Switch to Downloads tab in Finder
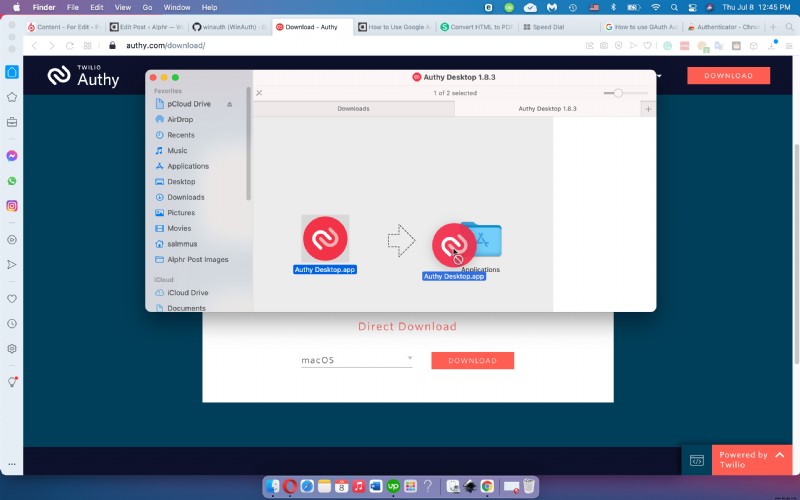 coord(354,109)
